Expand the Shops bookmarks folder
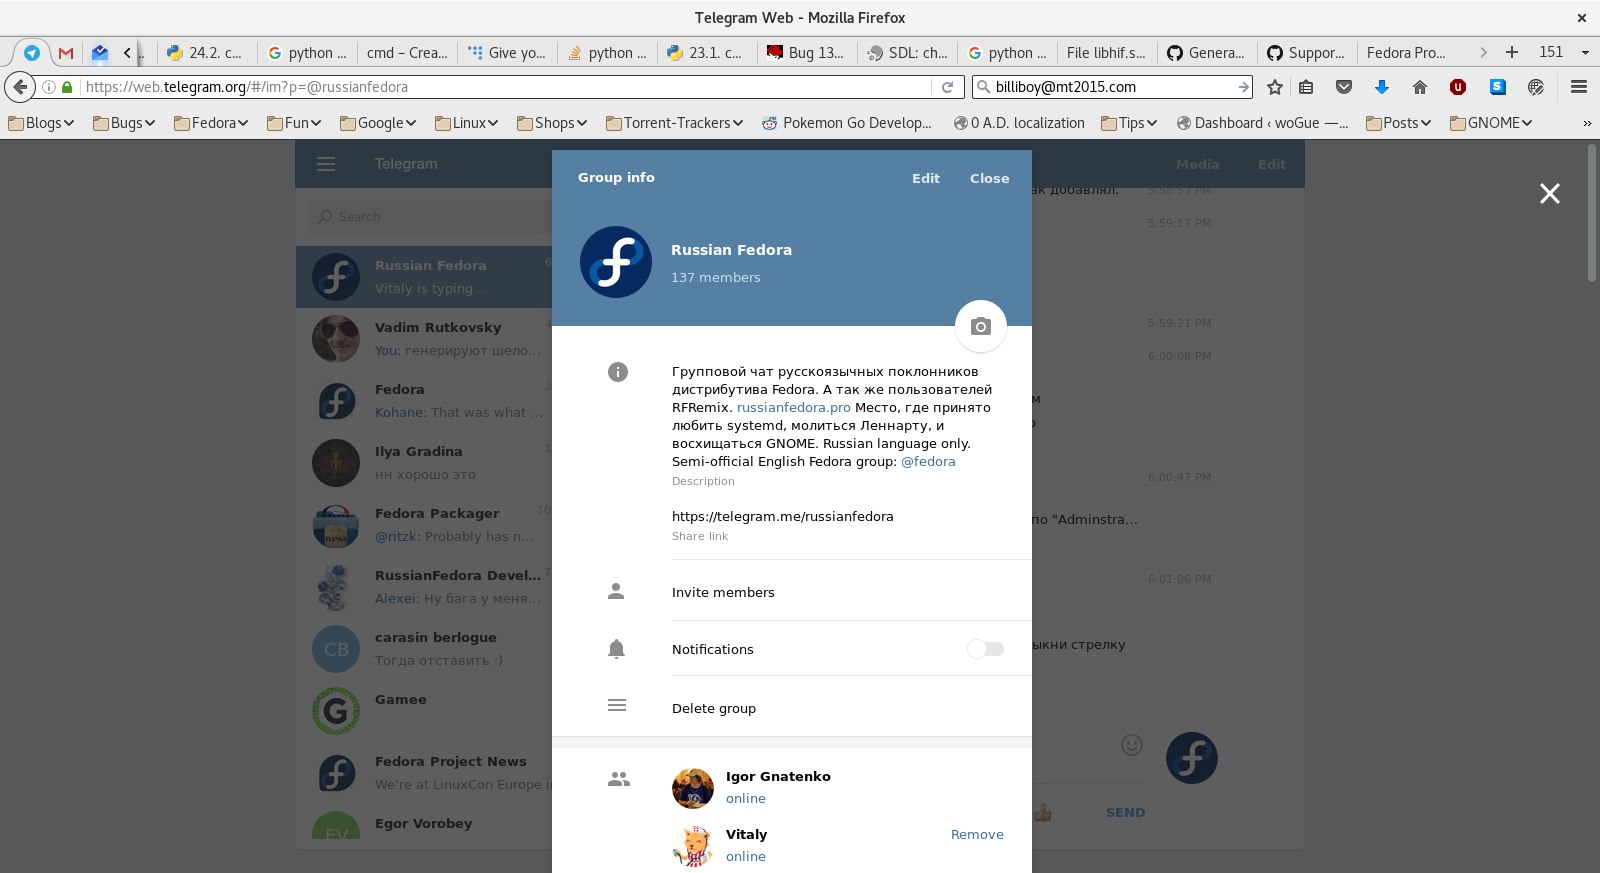The width and height of the screenshot is (1600, 873). point(552,123)
